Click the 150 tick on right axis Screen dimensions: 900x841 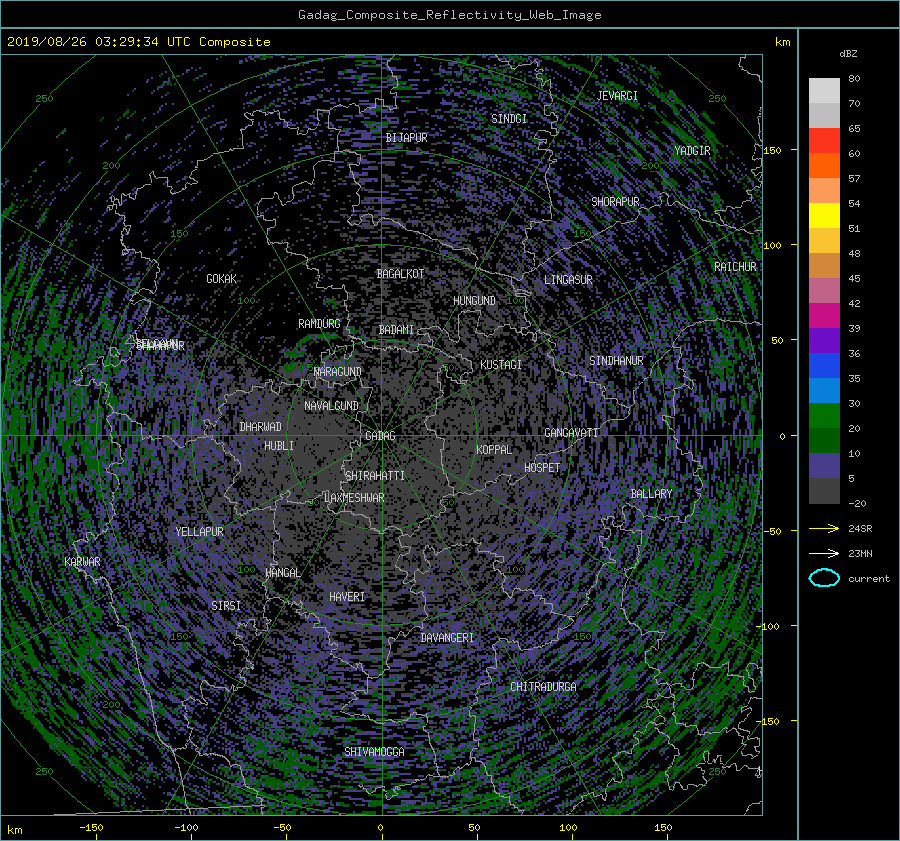[x=772, y=150]
